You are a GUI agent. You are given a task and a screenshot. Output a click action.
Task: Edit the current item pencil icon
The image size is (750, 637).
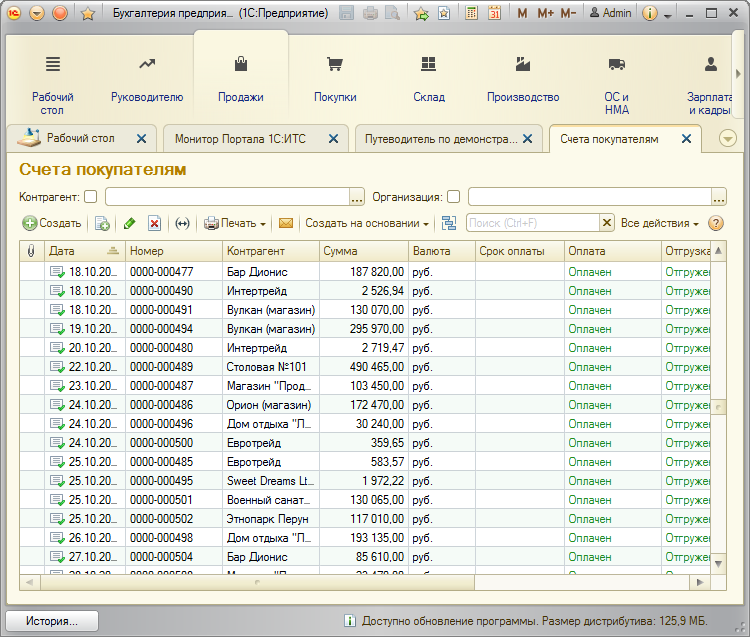pos(129,223)
